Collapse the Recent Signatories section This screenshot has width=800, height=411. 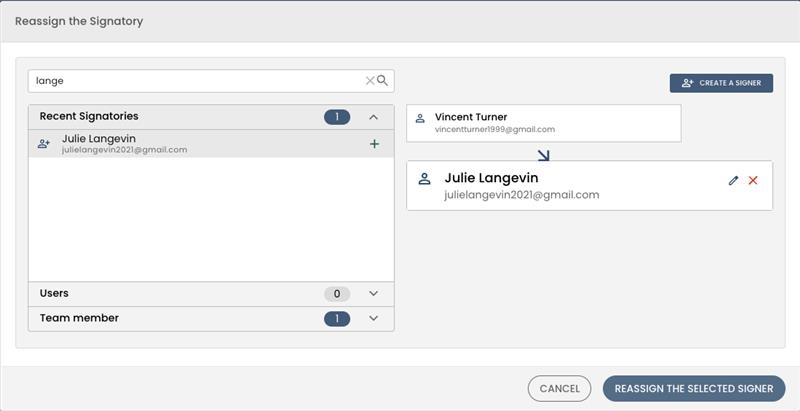pyautogui.click(x=373, y=117)
